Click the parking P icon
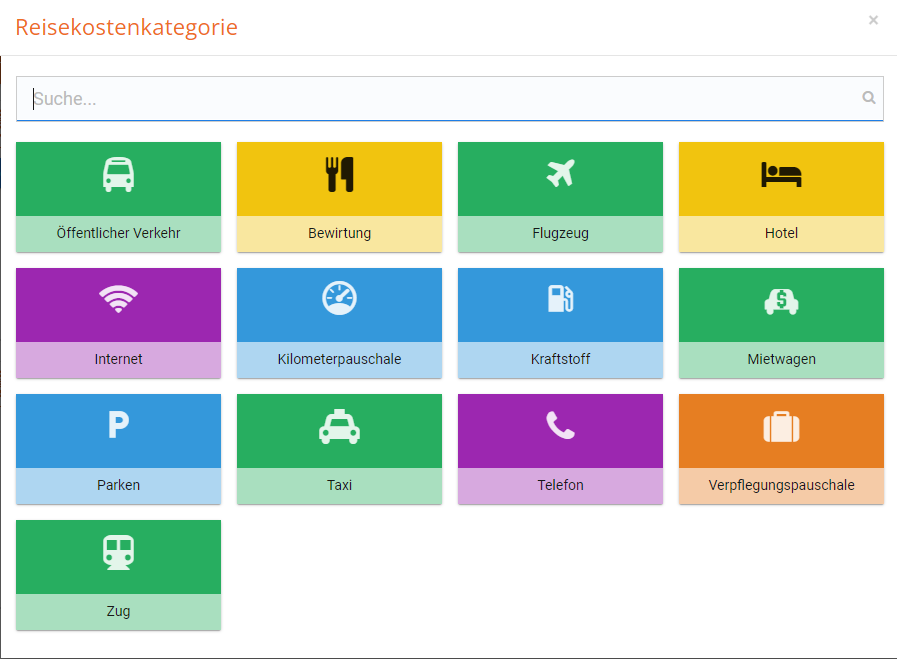897x659 pixels. [118, 426]
